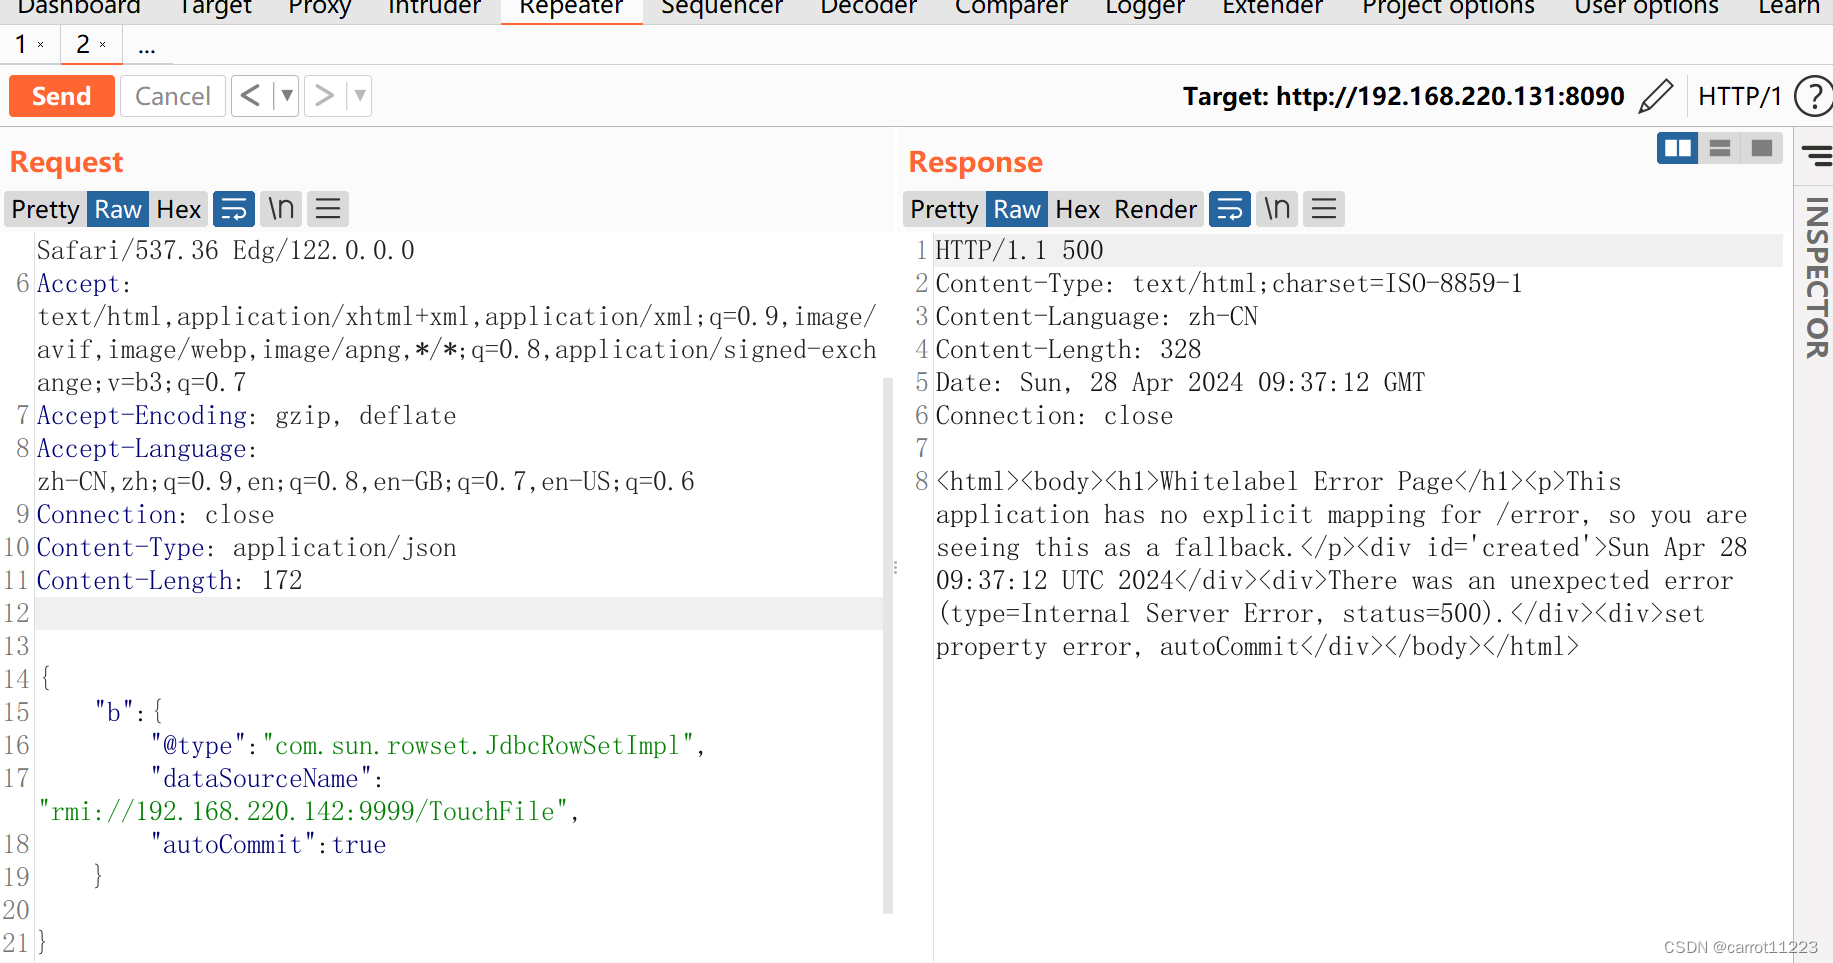
Task: Click the empty request line 12
Action: pyautogui.click(x=459, y=613)
